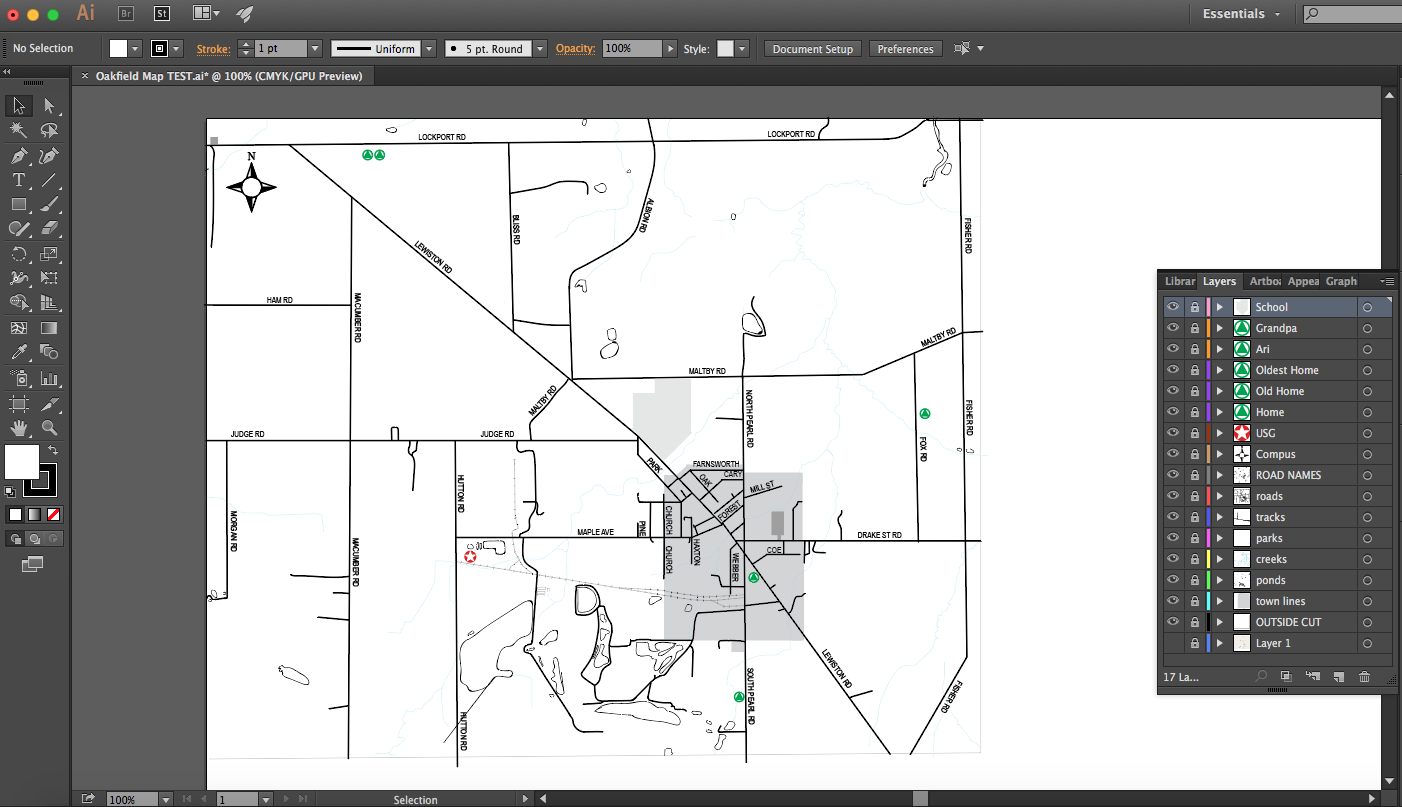Select the Paintbrush tool

49,204
